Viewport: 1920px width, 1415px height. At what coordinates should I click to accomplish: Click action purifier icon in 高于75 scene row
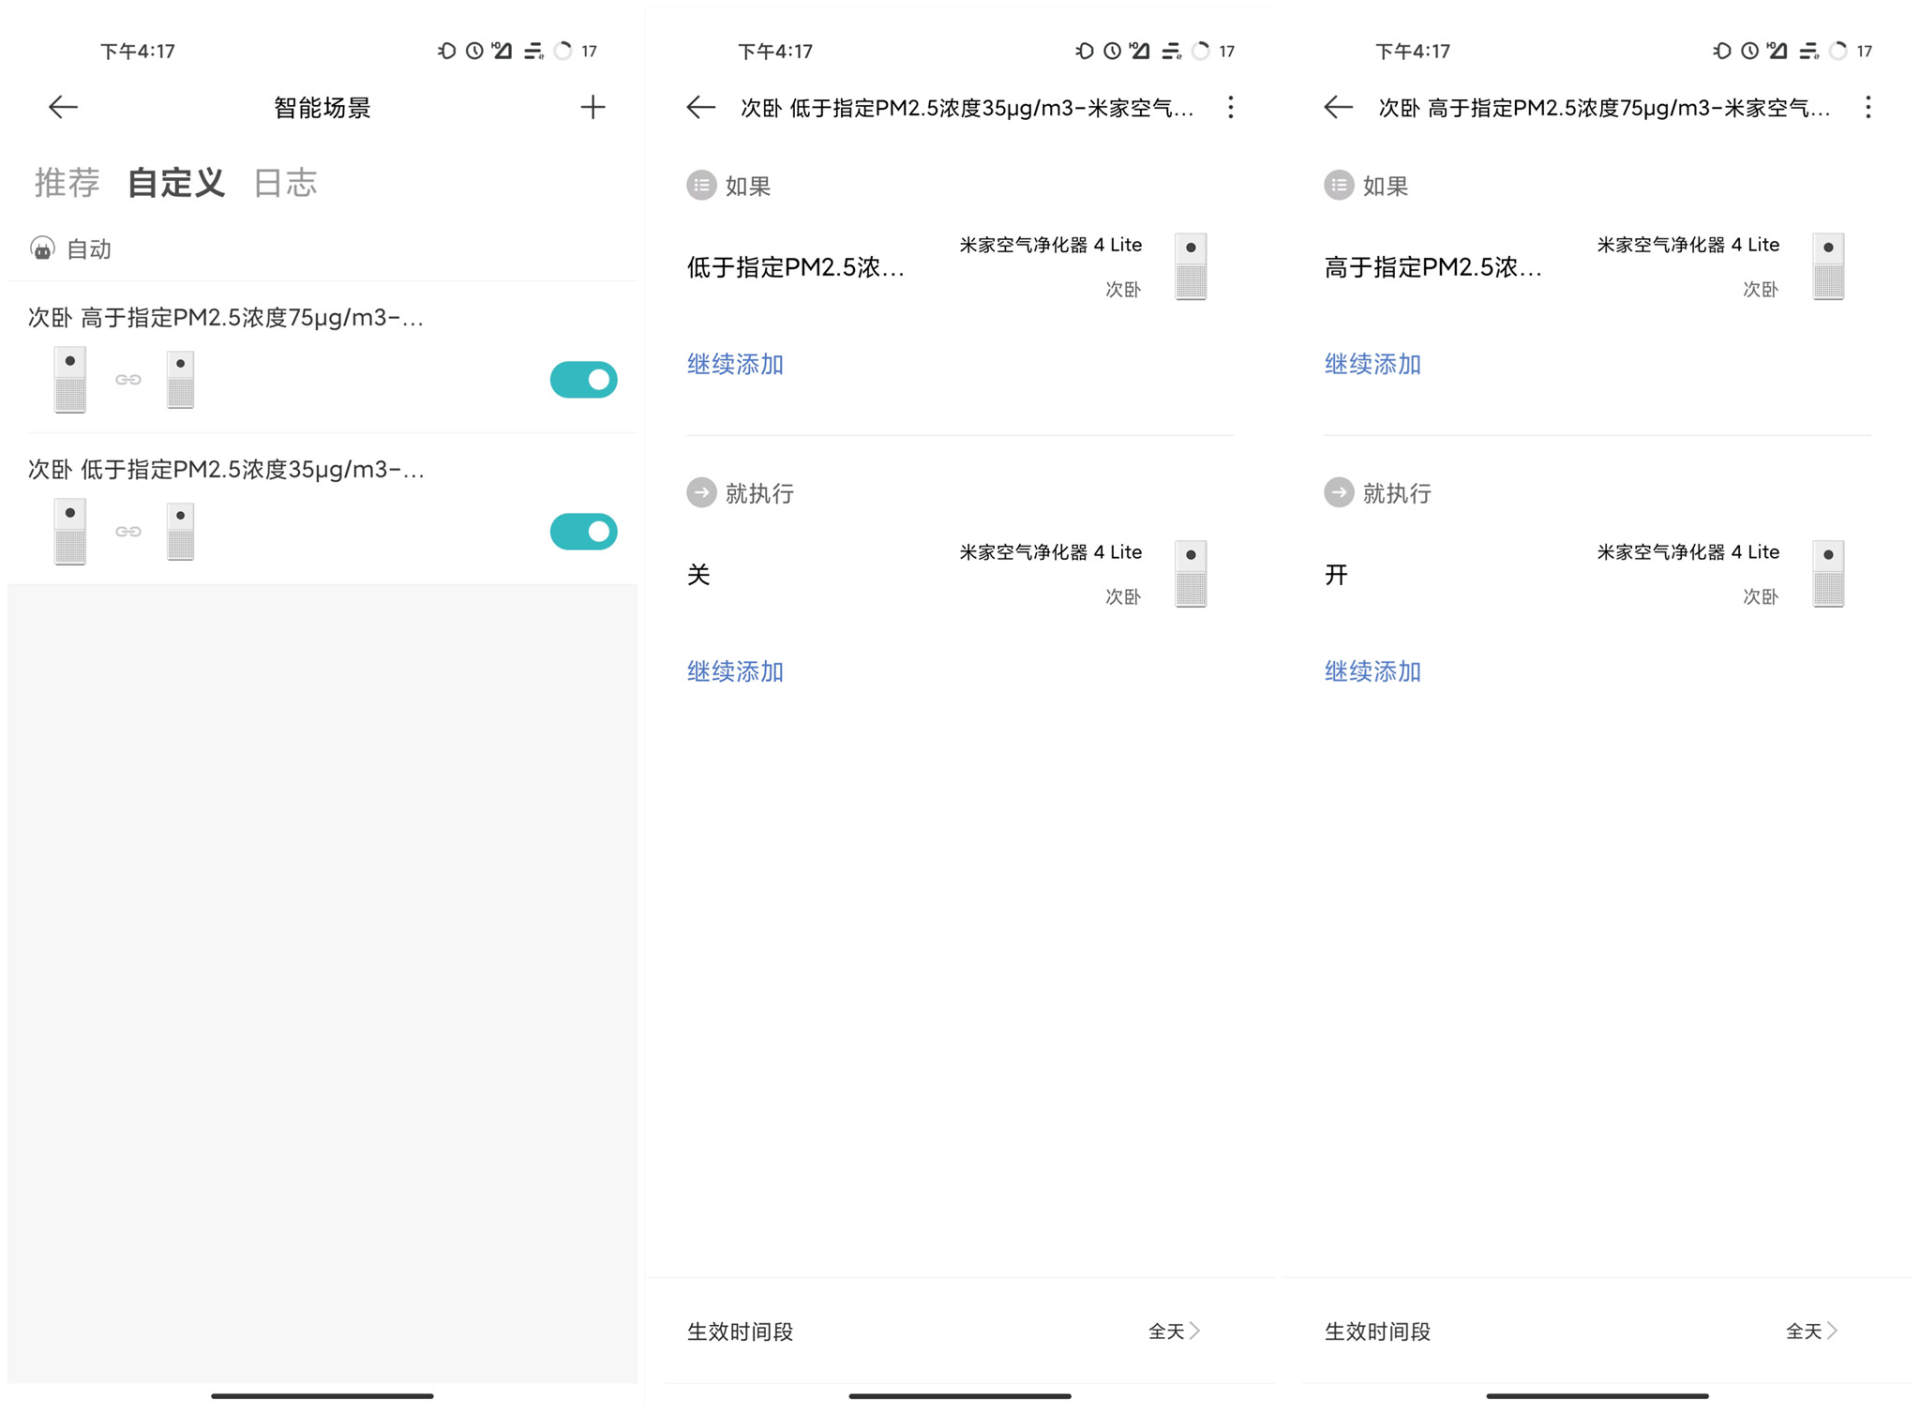click(180, 380)
